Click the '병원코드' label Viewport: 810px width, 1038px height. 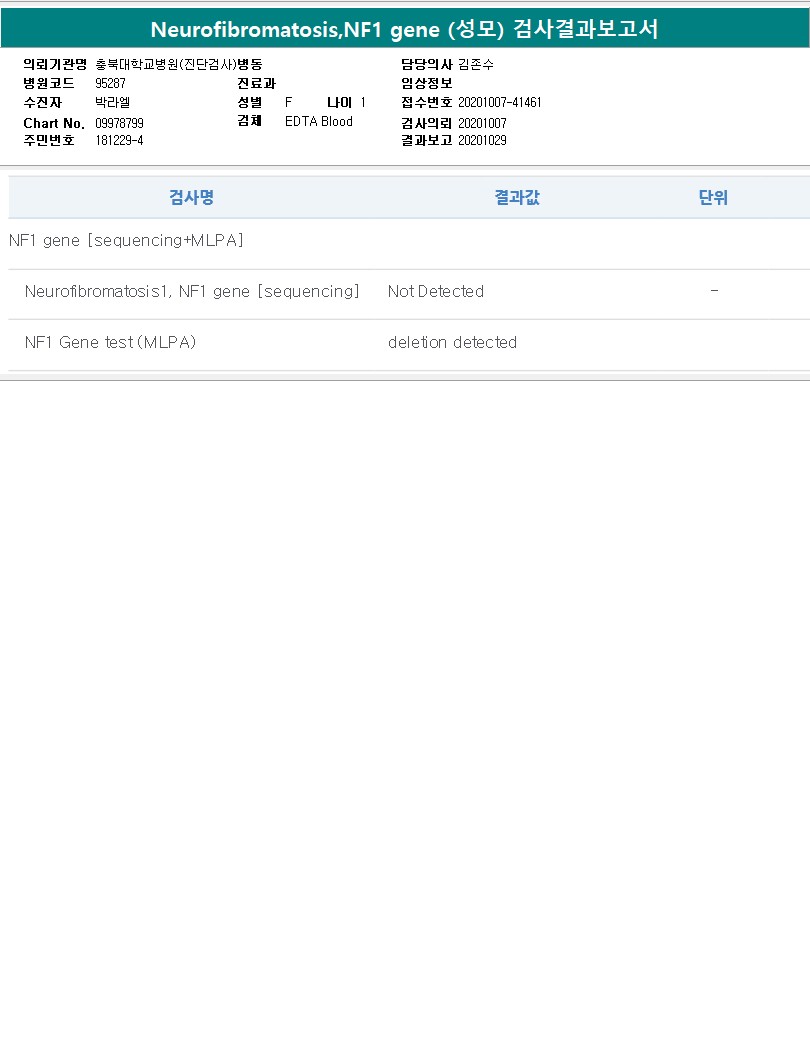[49, 83]
